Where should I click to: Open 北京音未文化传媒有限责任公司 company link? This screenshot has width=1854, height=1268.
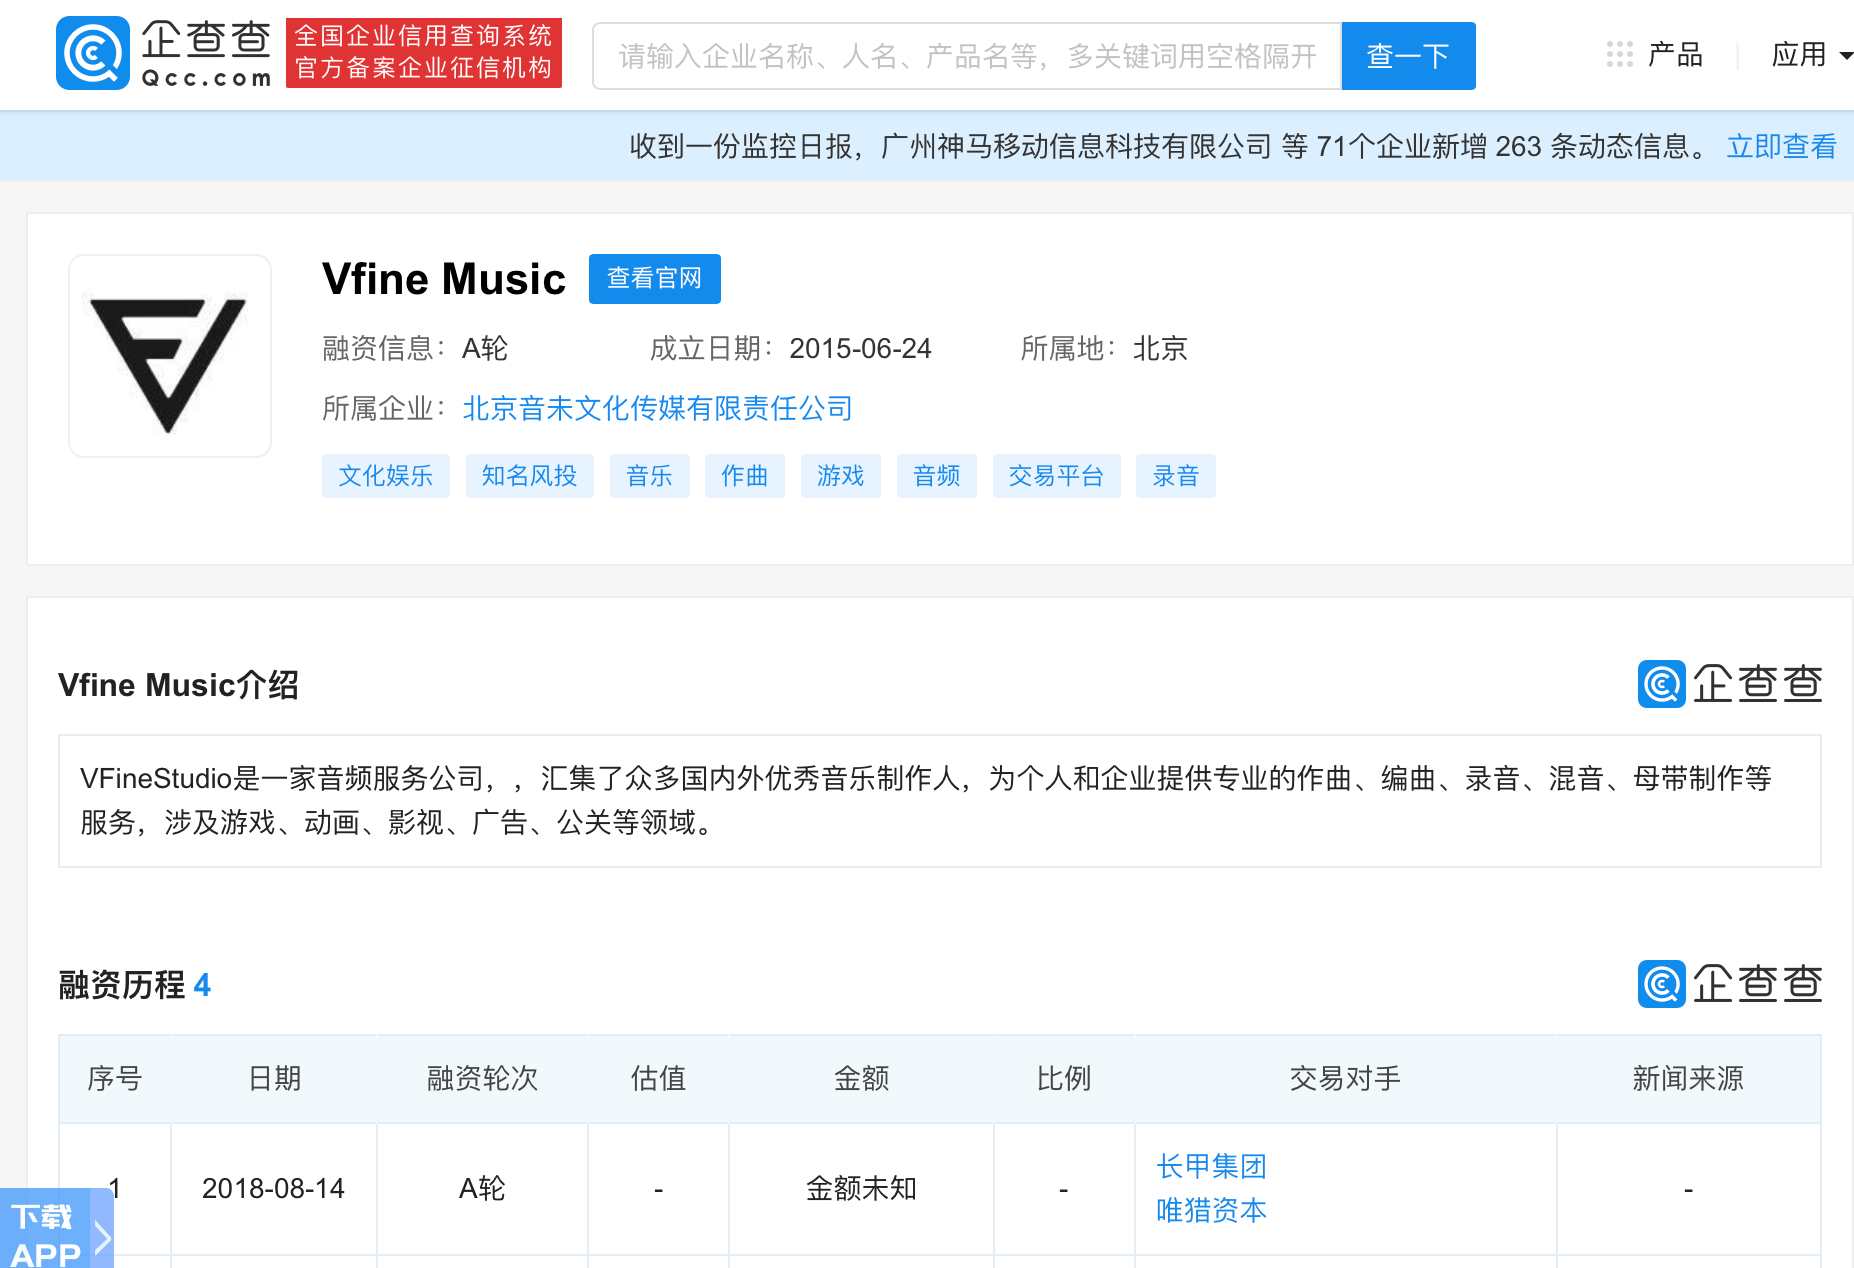657,408
